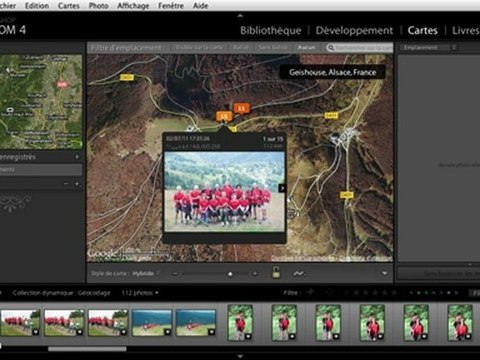480x360 pixels.
Task: Open the GPS tracklog icon menu
Action: pyautogui.click(x=300, y=274)
